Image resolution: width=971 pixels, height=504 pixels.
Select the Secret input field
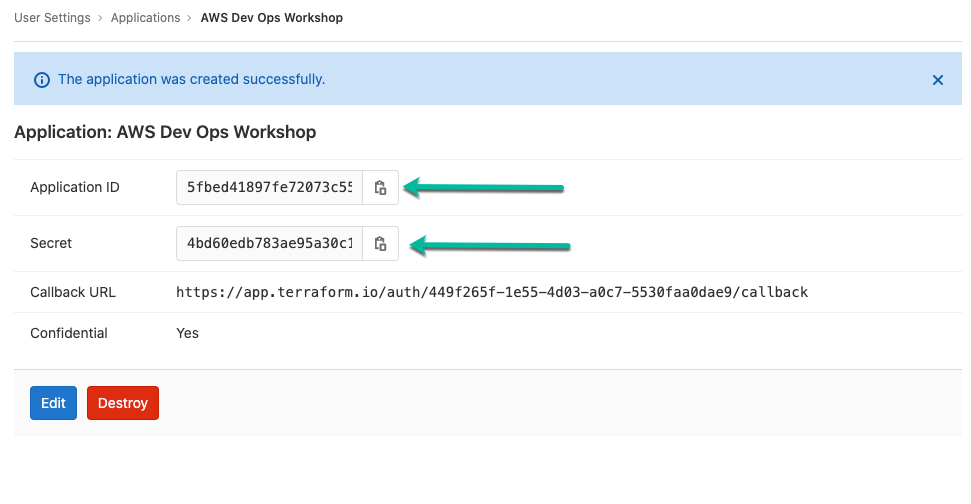269,243
